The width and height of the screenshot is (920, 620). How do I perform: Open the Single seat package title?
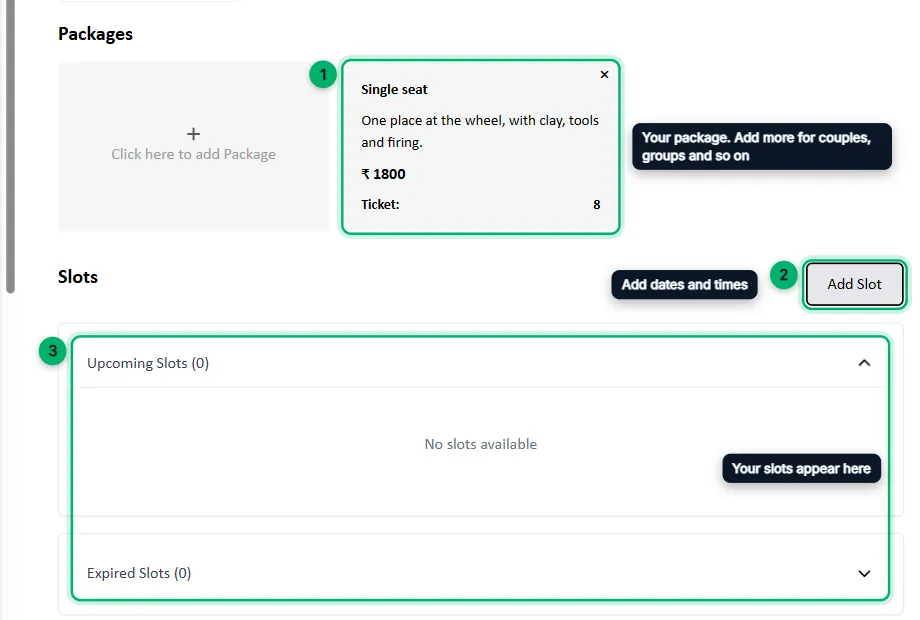(394, 90)
